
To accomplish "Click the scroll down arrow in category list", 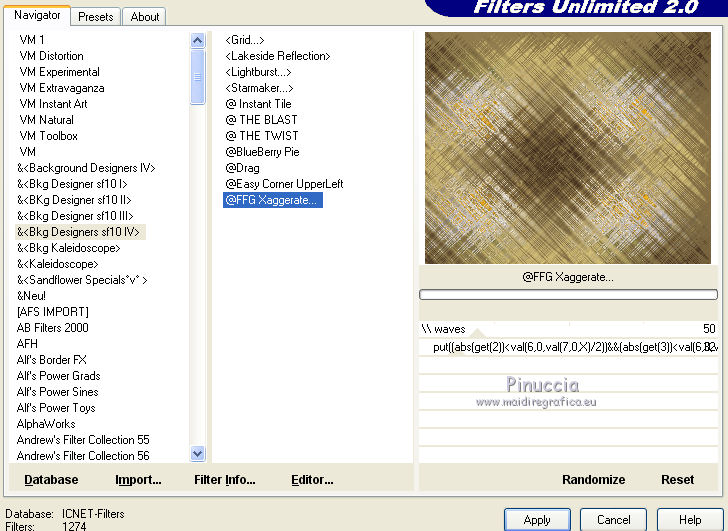I will [x=197, y=453].
